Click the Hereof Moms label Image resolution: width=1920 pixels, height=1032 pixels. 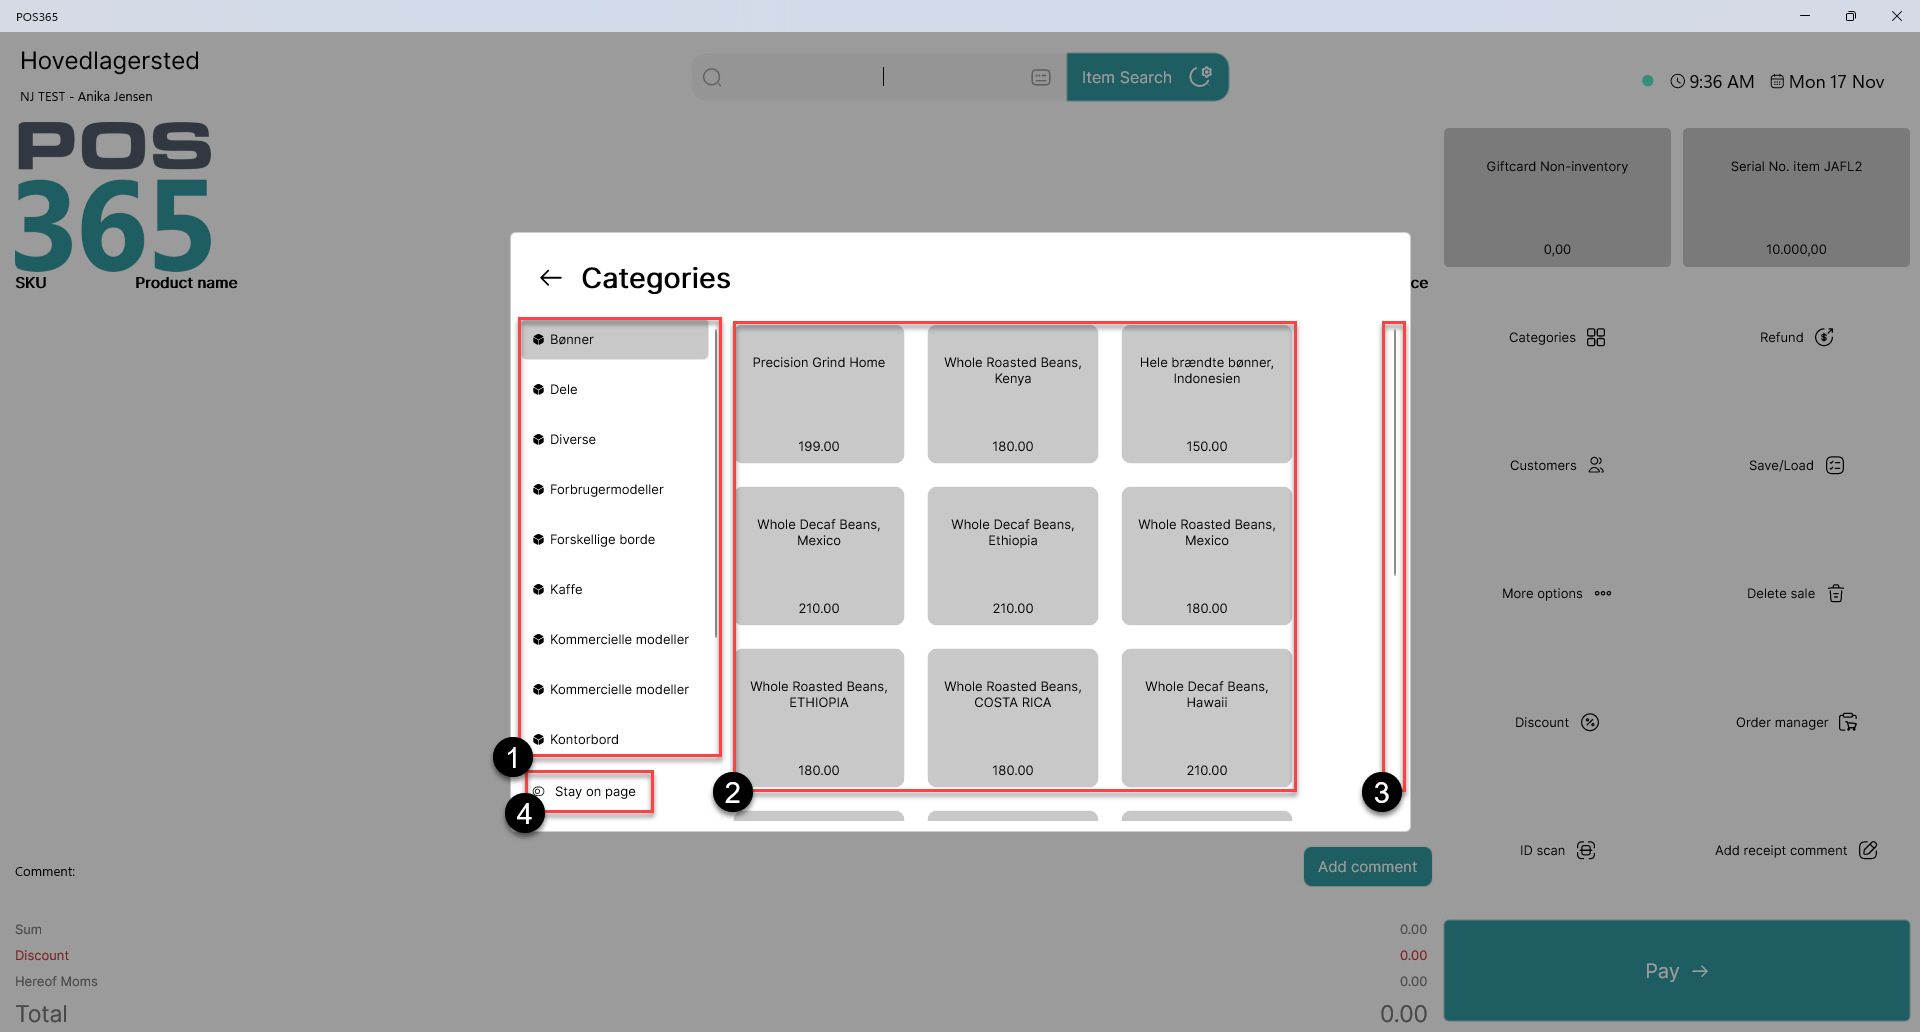pyautogui.click(x=56, y=981)
